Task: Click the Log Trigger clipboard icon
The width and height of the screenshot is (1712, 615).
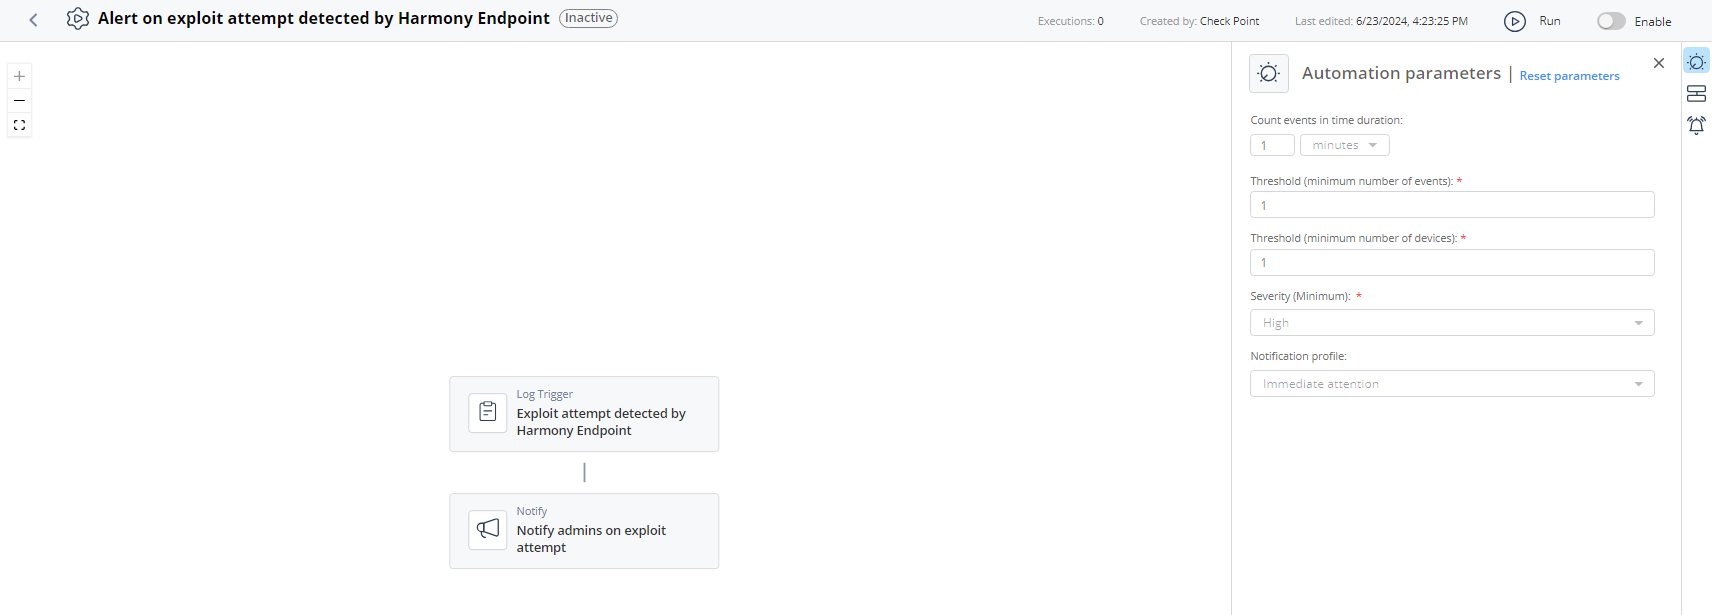Action: click(x=488, y=412)
